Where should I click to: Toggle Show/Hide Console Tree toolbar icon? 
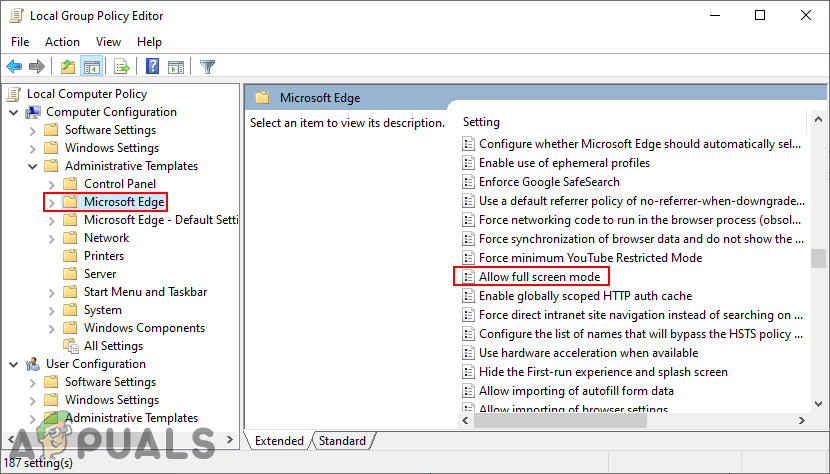pos(91,67)
